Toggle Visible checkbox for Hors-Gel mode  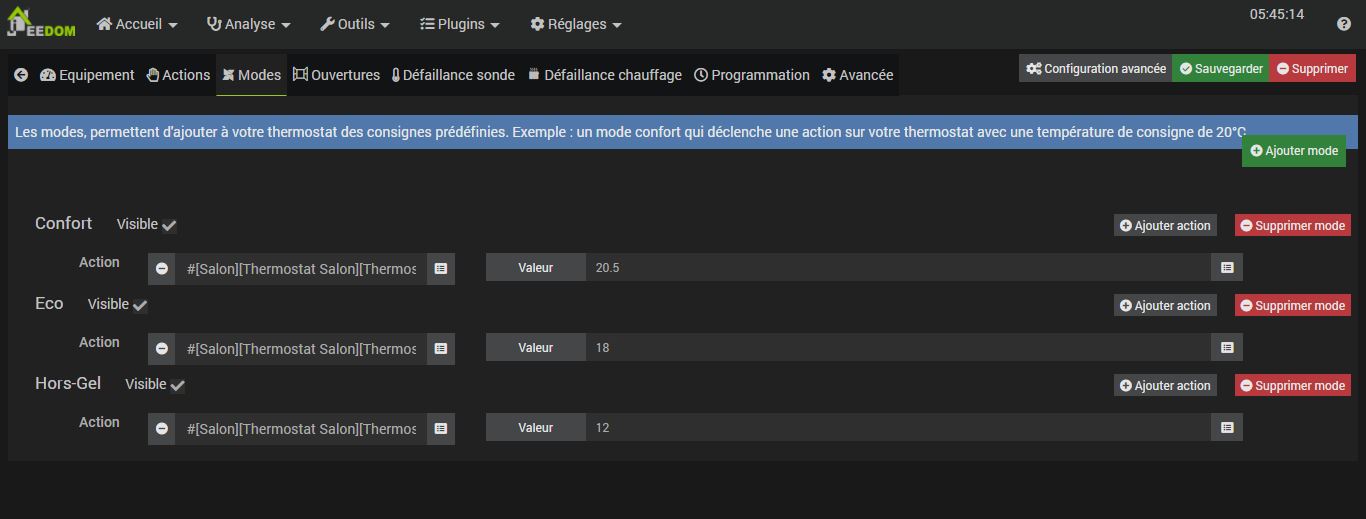point(177,385)
